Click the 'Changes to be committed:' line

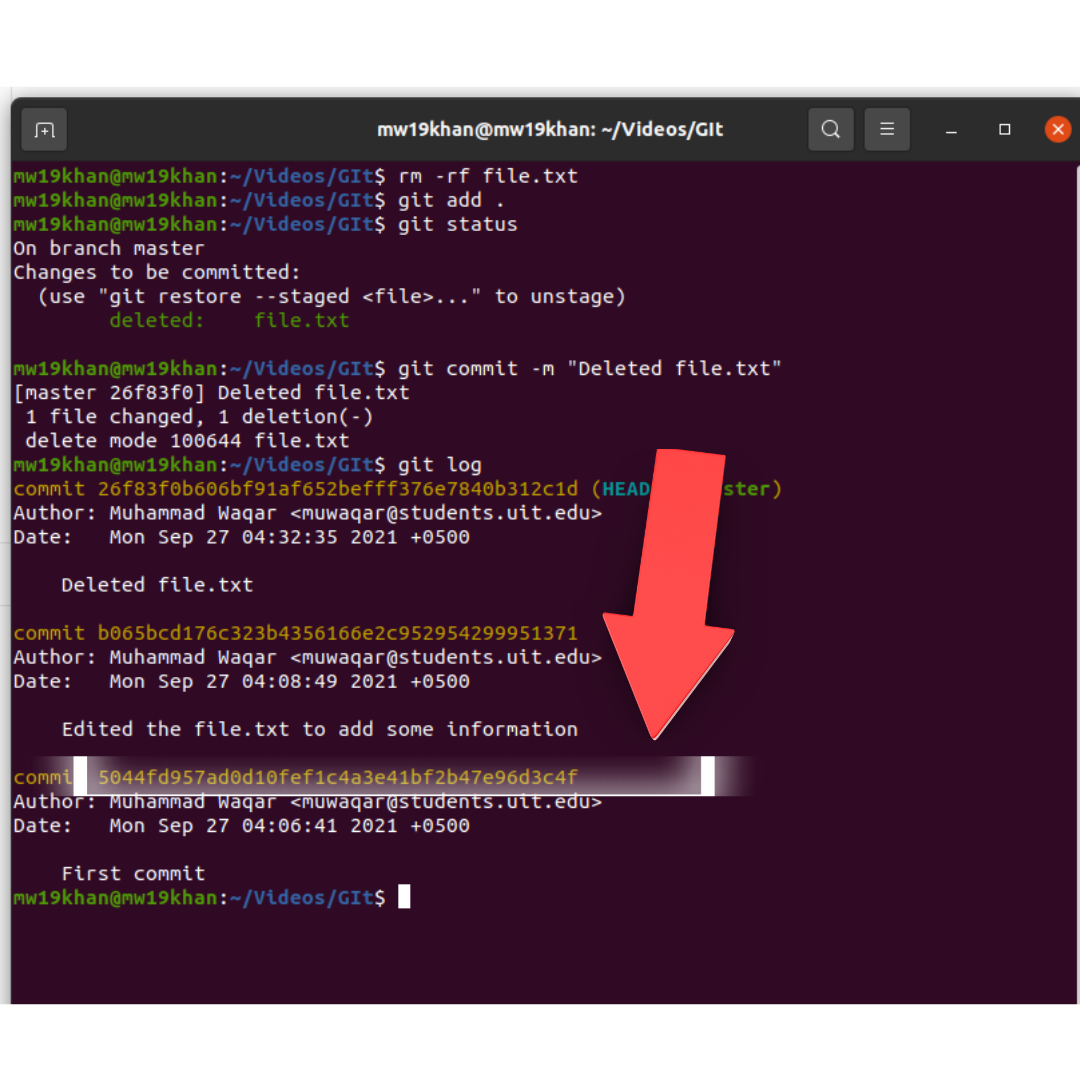pyautogui.click(x=157, y=273)
